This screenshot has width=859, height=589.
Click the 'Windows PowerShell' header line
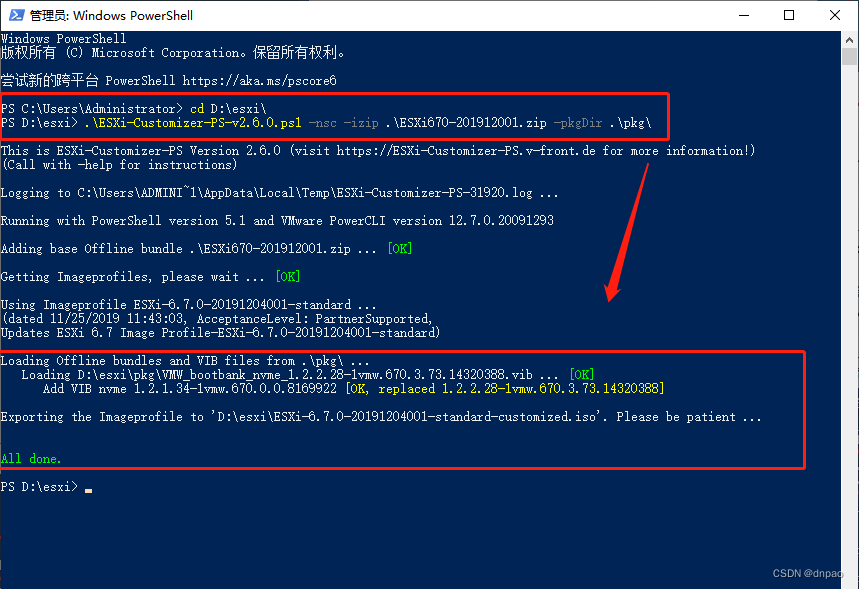64,39
